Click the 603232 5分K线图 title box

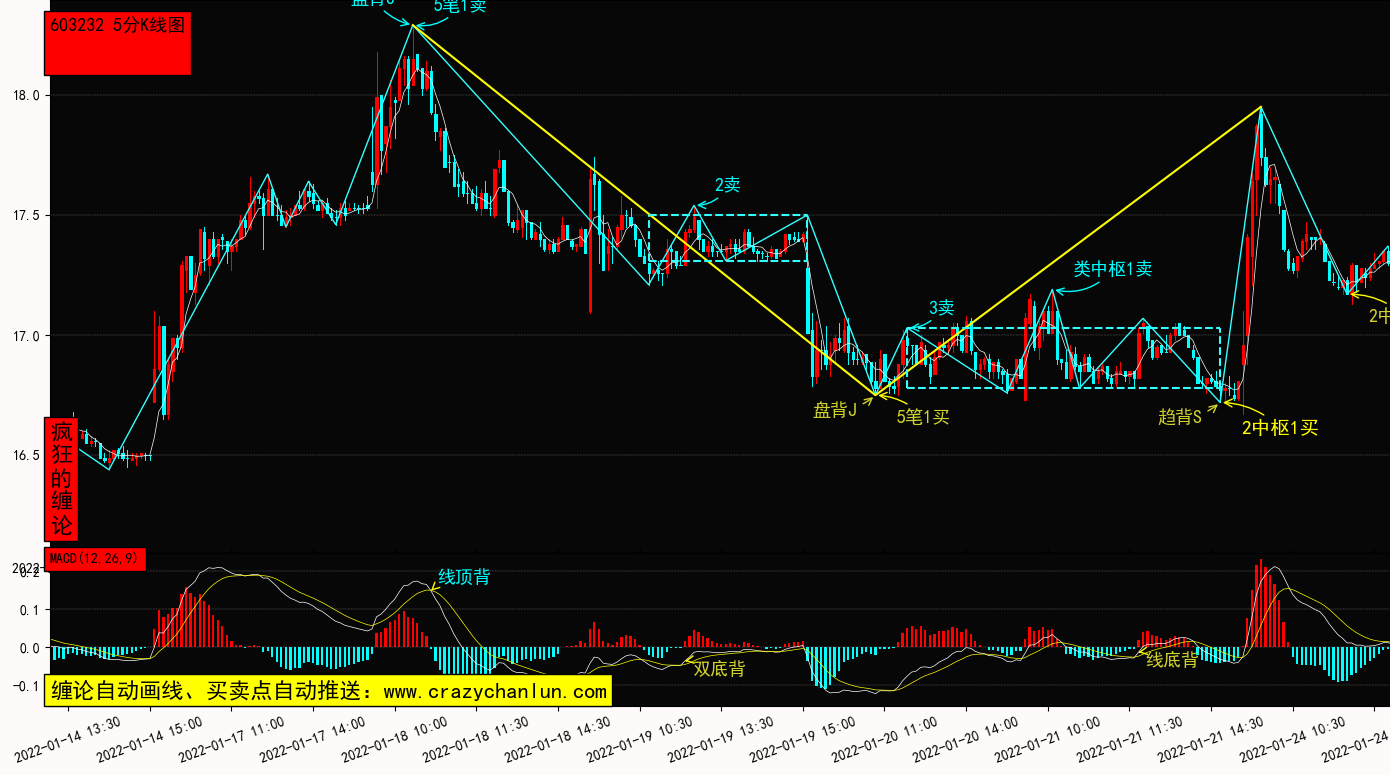coord(118,44)
